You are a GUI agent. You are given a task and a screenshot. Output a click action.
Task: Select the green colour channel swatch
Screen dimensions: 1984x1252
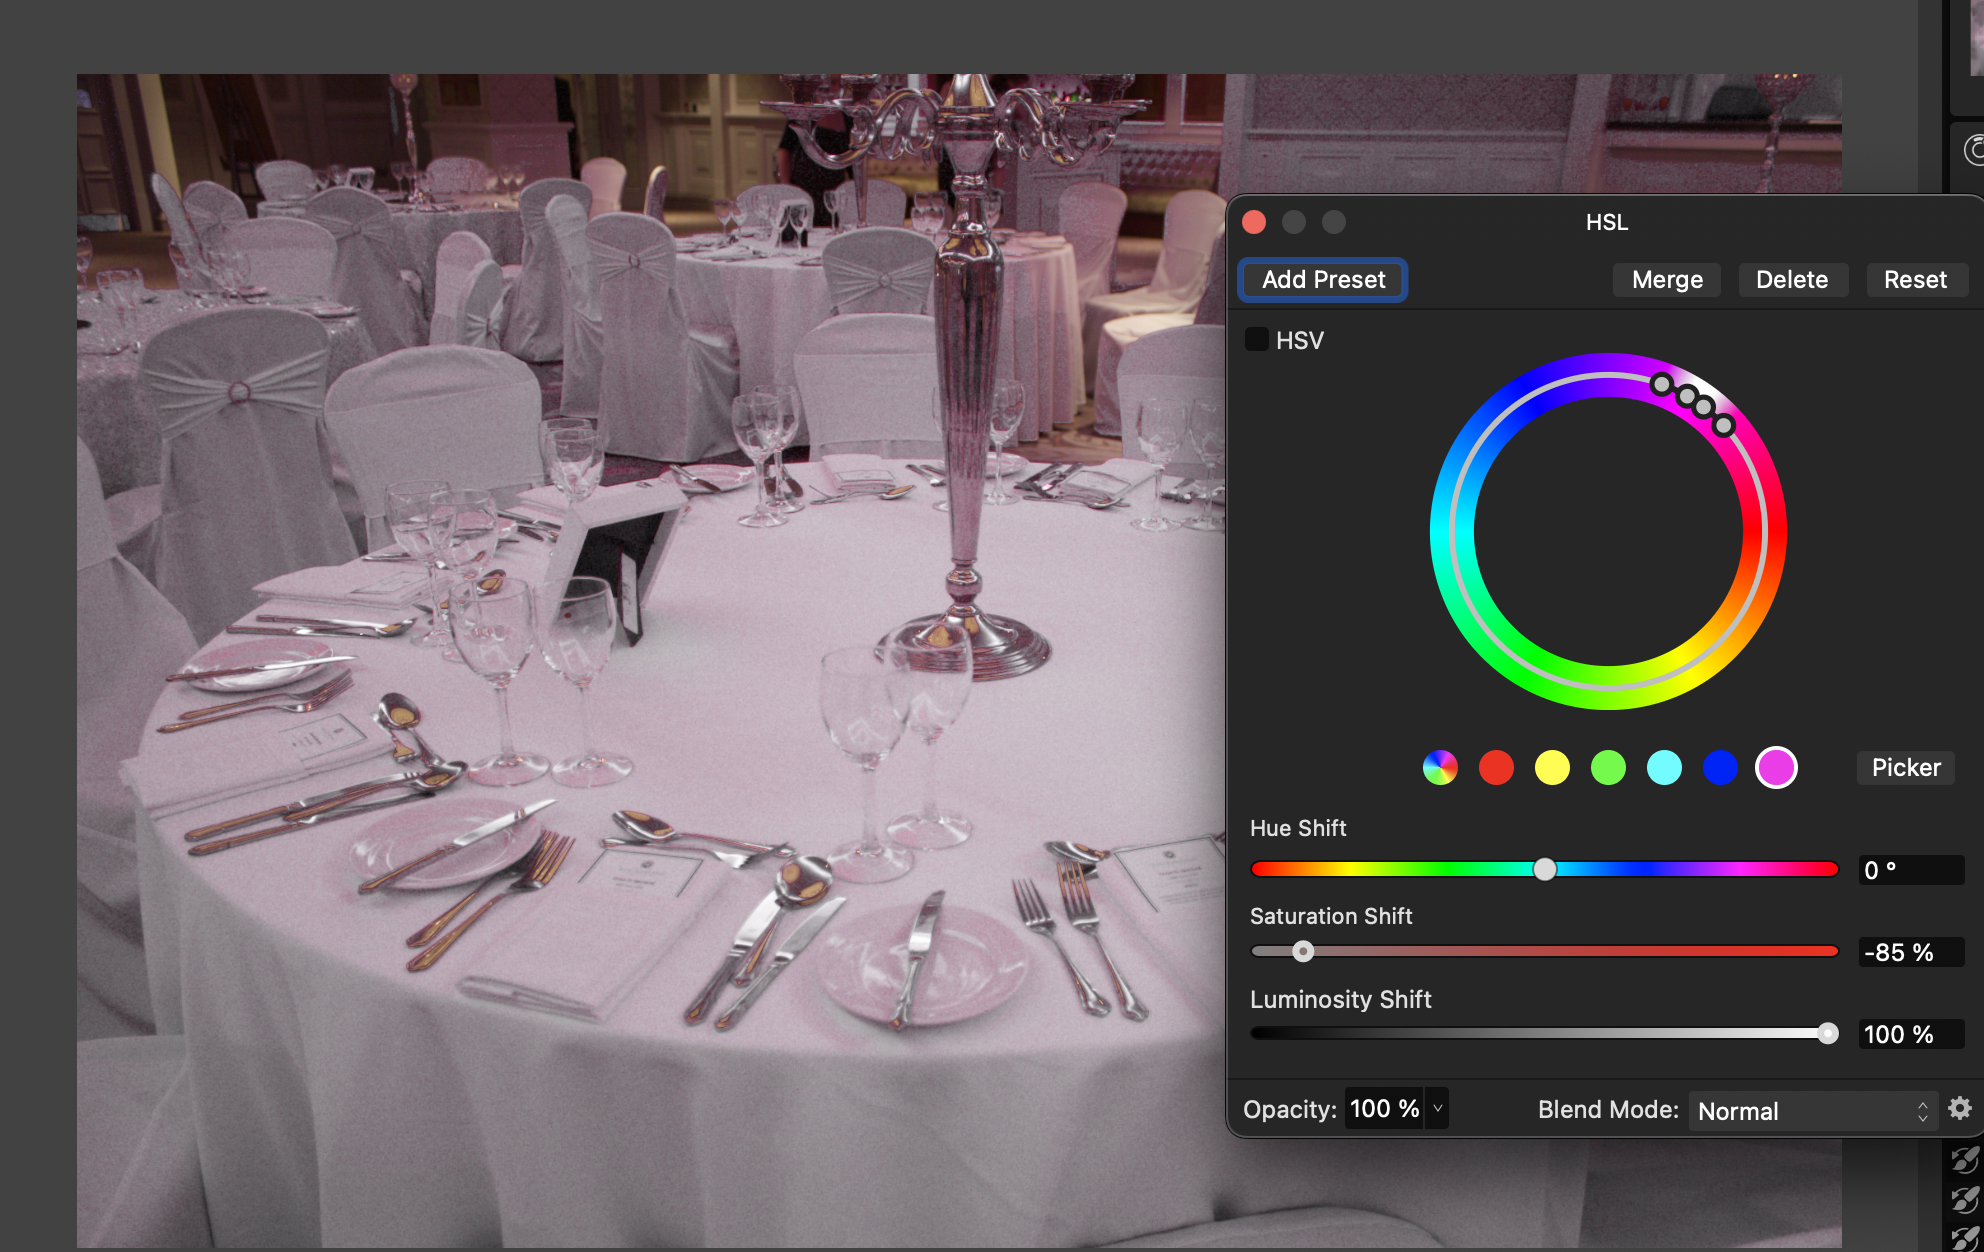click(x=1608, y=768)
